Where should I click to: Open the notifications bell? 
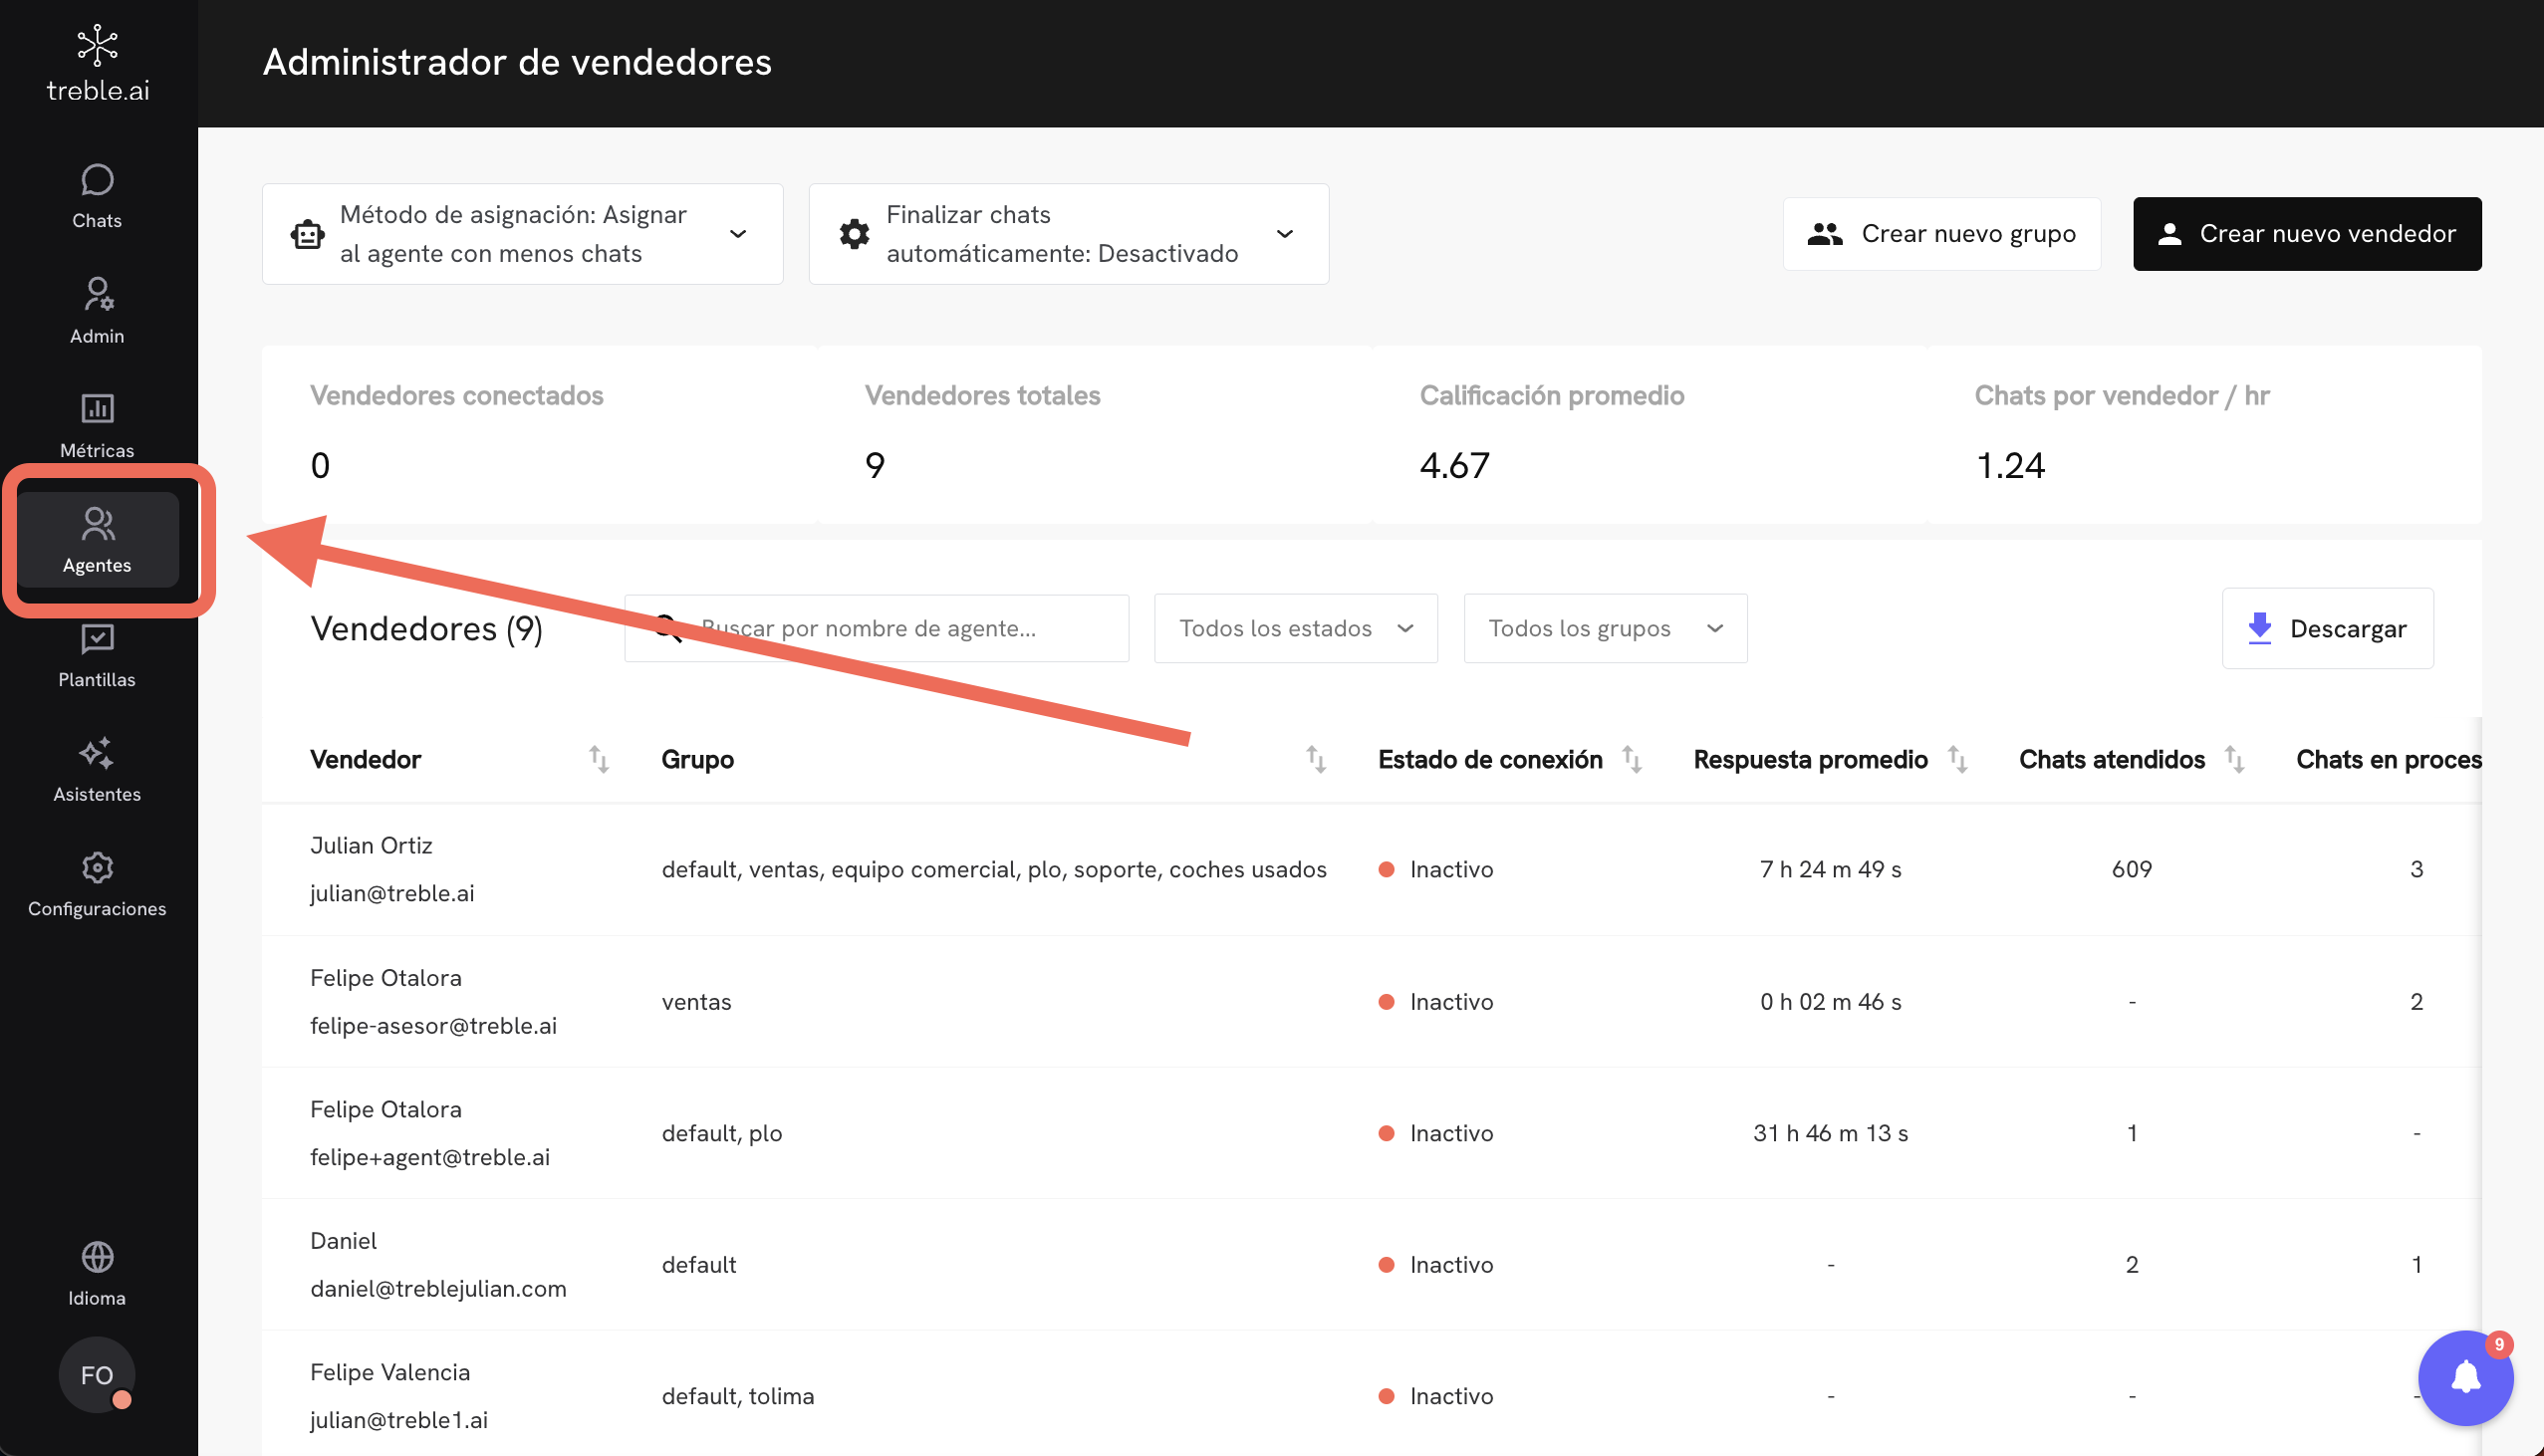point(2465,1377)
